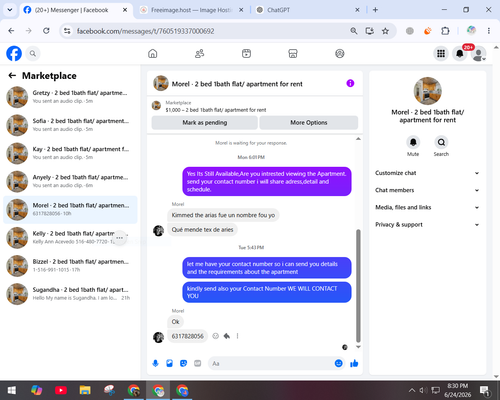Choose a GIF with the GIF icon

tap(198, 363)
